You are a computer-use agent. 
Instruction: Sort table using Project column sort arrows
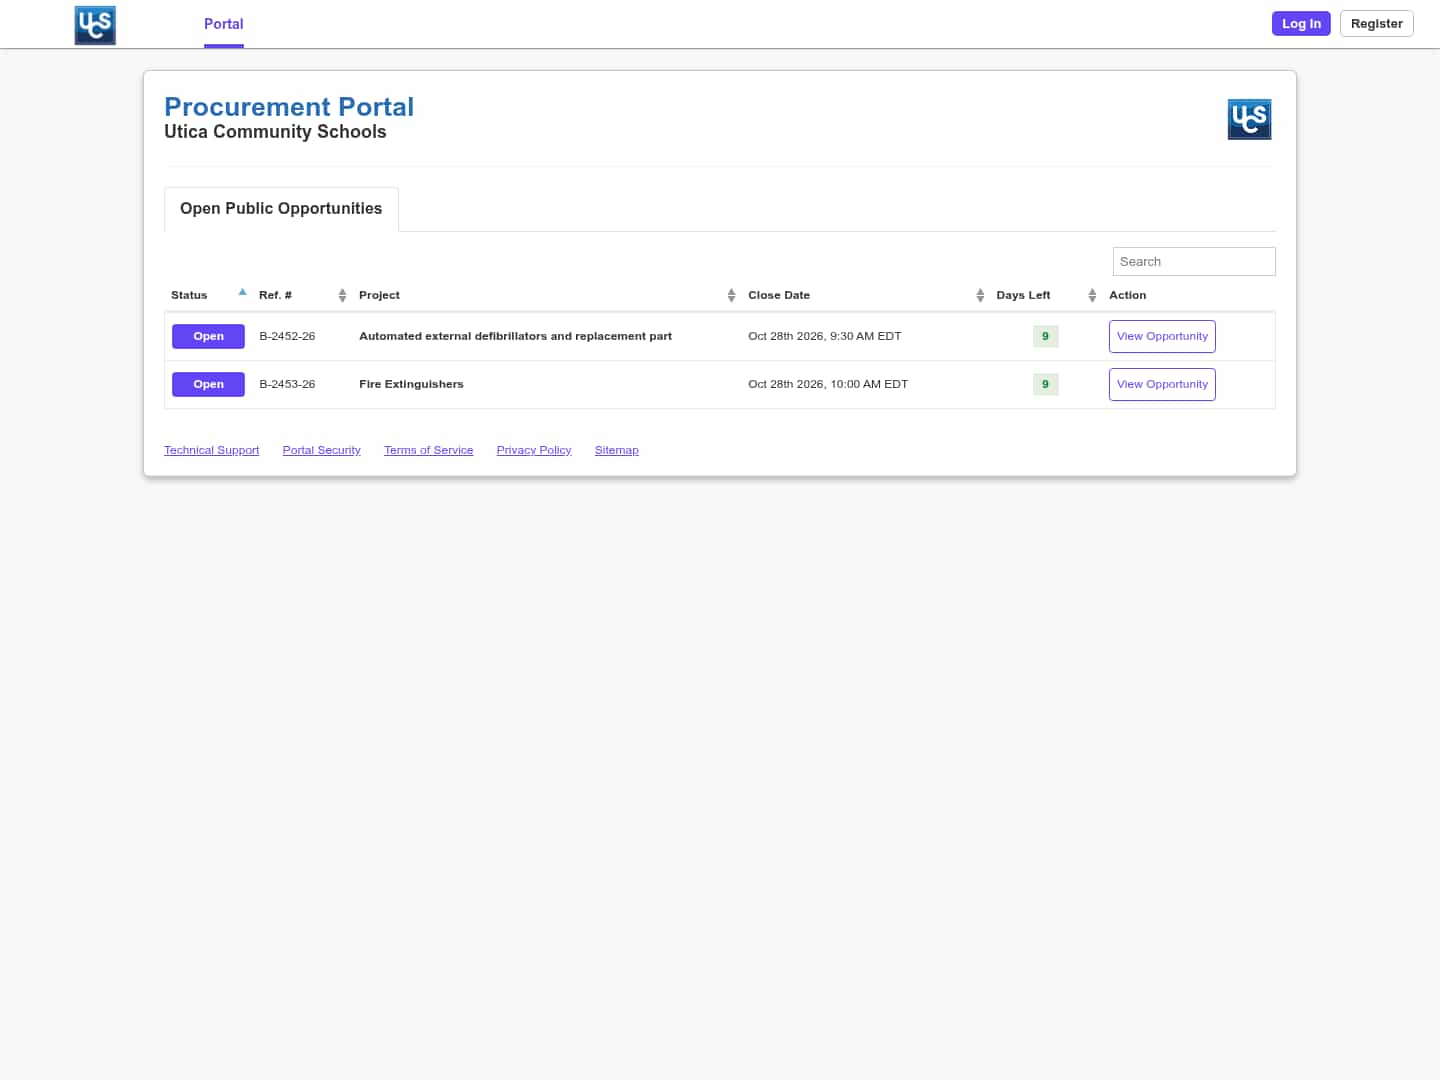pyautogui.click(x=731, y=295)
